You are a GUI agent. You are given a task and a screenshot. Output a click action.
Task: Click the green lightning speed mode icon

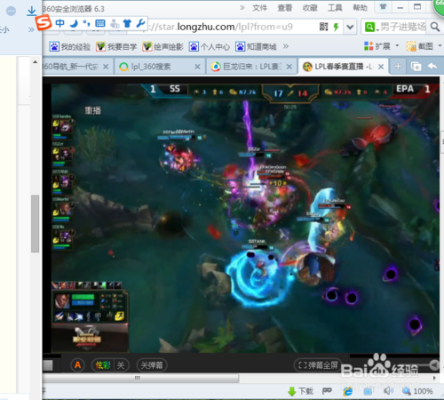[336, 27]
